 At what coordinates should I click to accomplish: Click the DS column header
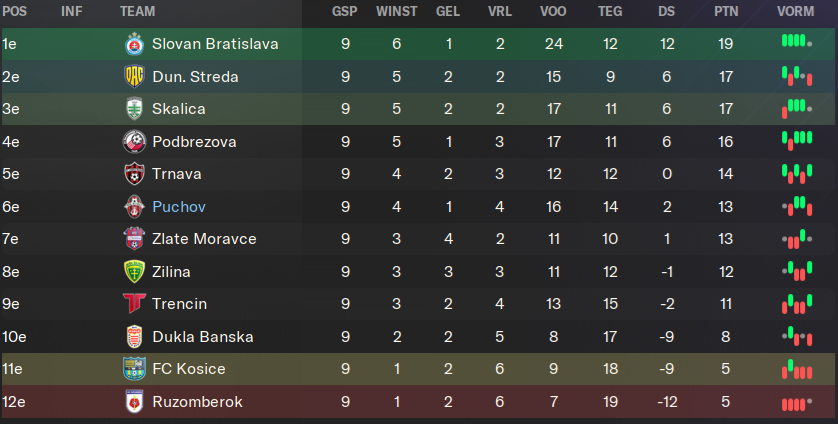(666, 11)
